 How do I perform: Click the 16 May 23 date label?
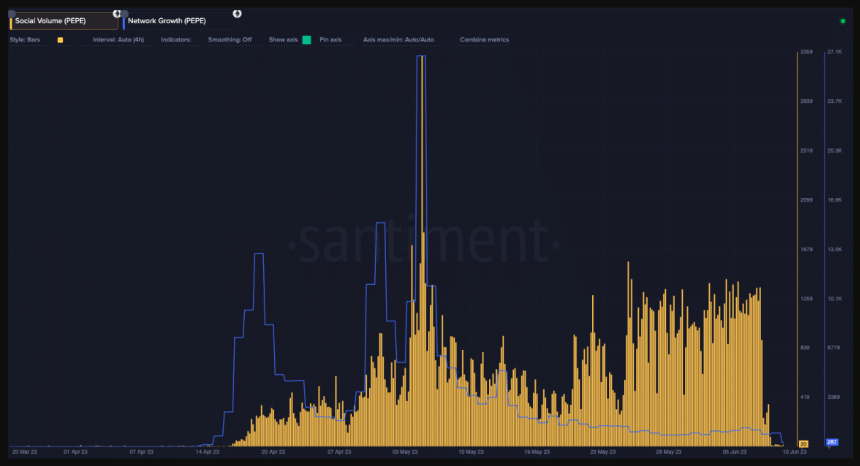537,452
